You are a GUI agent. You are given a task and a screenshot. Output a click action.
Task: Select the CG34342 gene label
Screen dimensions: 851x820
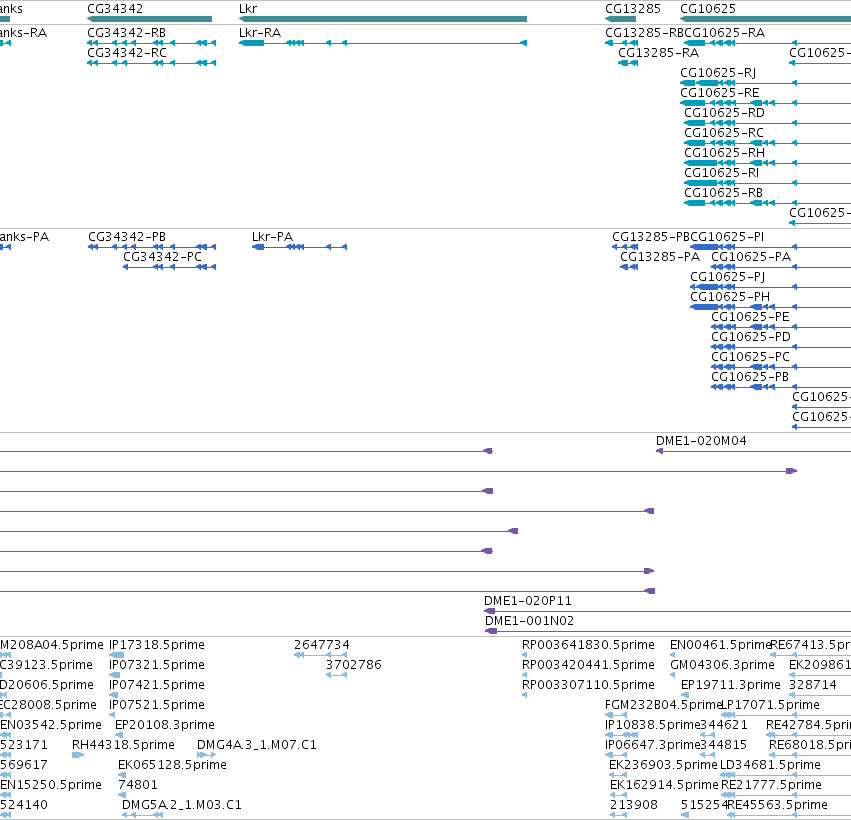tap(115, 9)
